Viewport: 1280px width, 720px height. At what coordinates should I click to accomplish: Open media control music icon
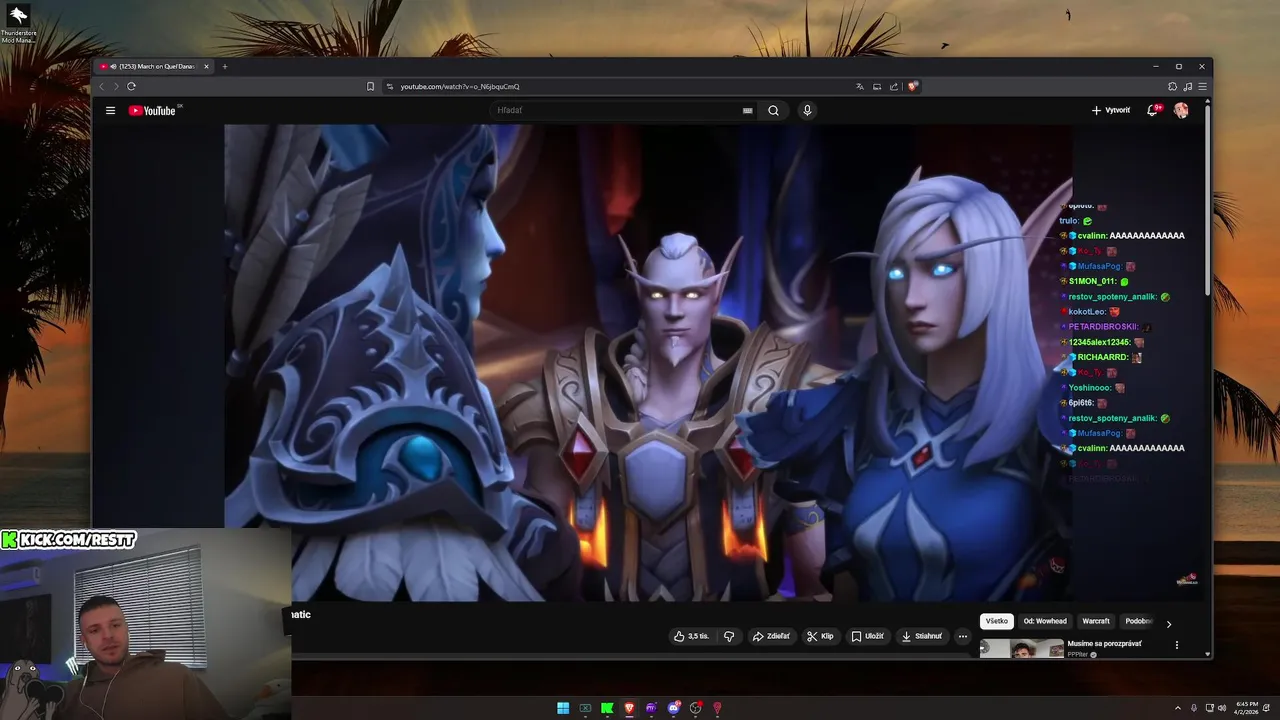[1188, 87]
